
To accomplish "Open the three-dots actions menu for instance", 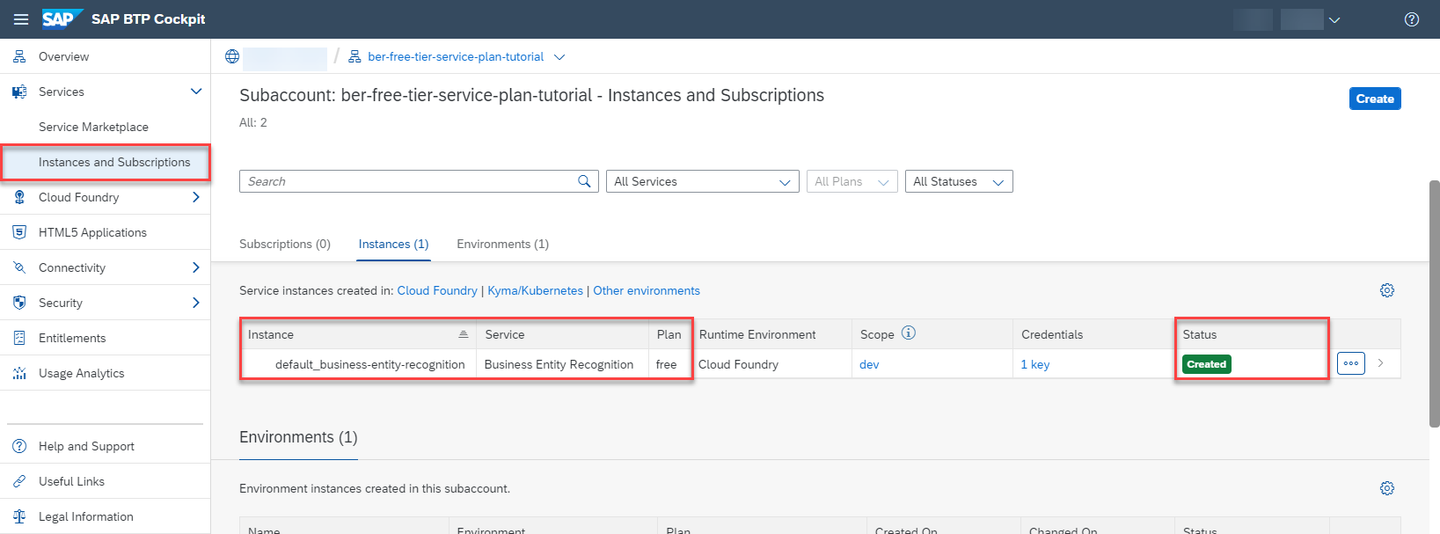I will pyautogui.click(x=1351, y=364).
